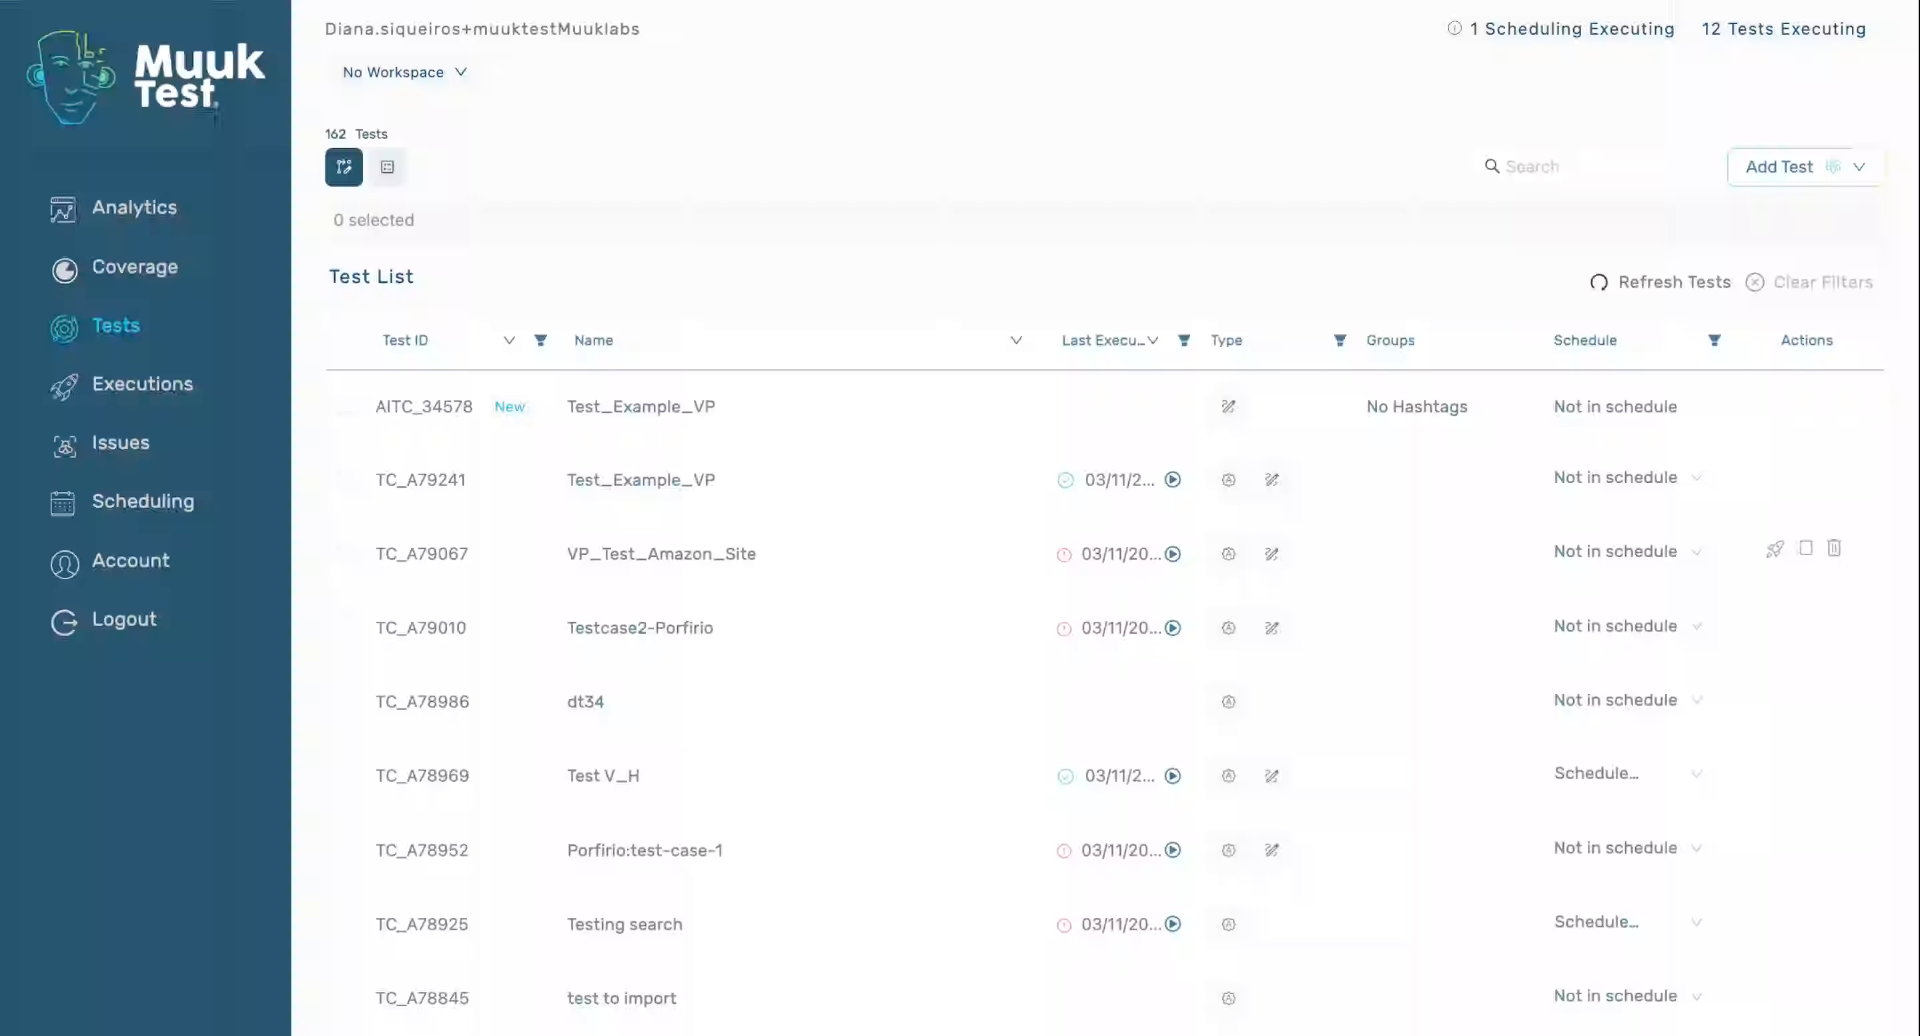Navigate to Issues in the sidebar
Image resolution: width=1920 pixels, height=1036 pixels.
(x=100, y=443)
